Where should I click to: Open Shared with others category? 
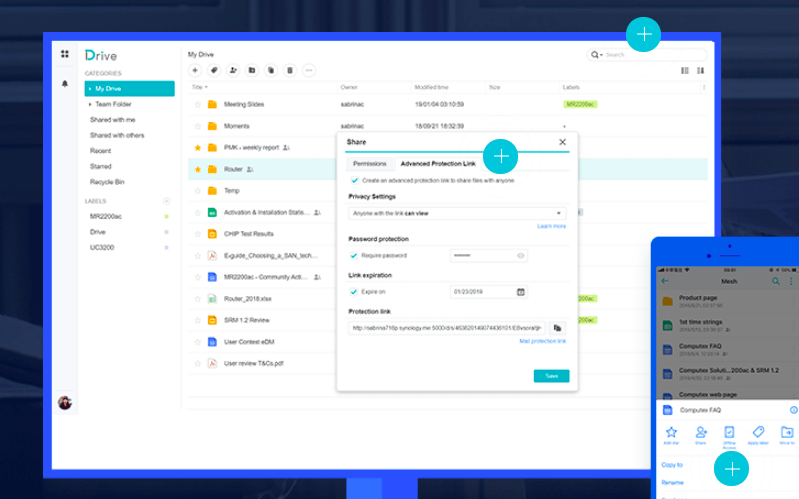tap(117, 136)
